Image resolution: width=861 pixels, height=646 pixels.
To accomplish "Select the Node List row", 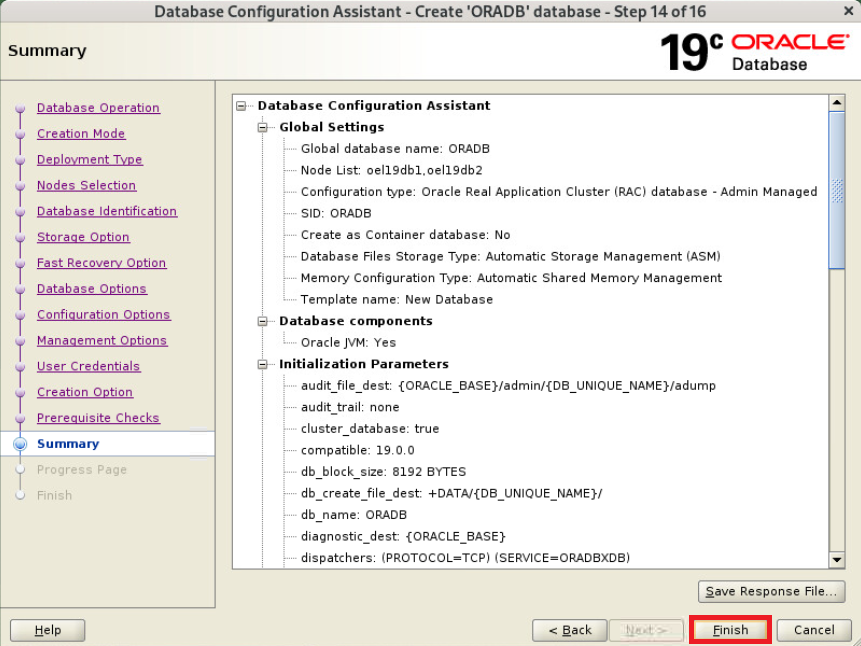I will [x=392, y=170].
